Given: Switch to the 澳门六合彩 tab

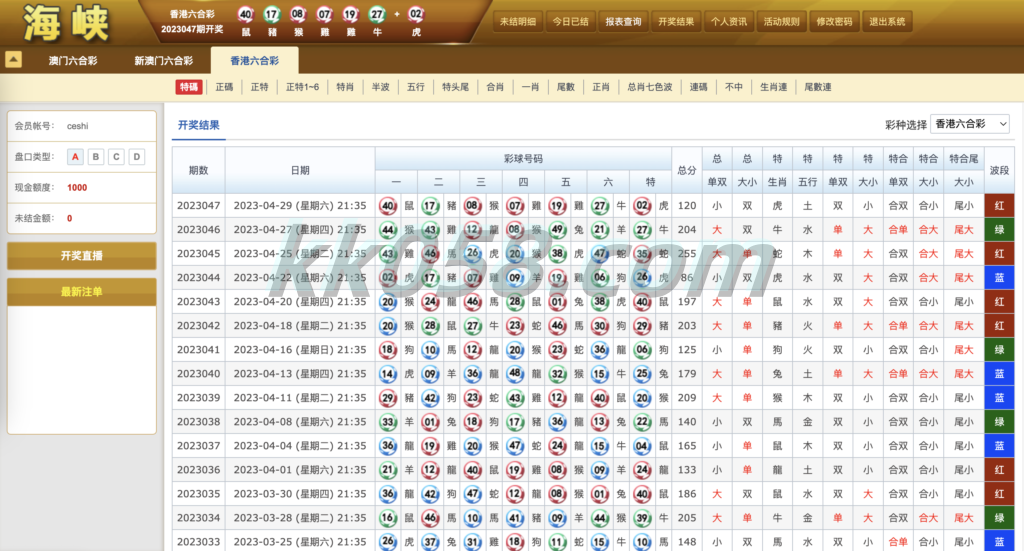Looking at the screenshot, I should click(x=73, y=61).
